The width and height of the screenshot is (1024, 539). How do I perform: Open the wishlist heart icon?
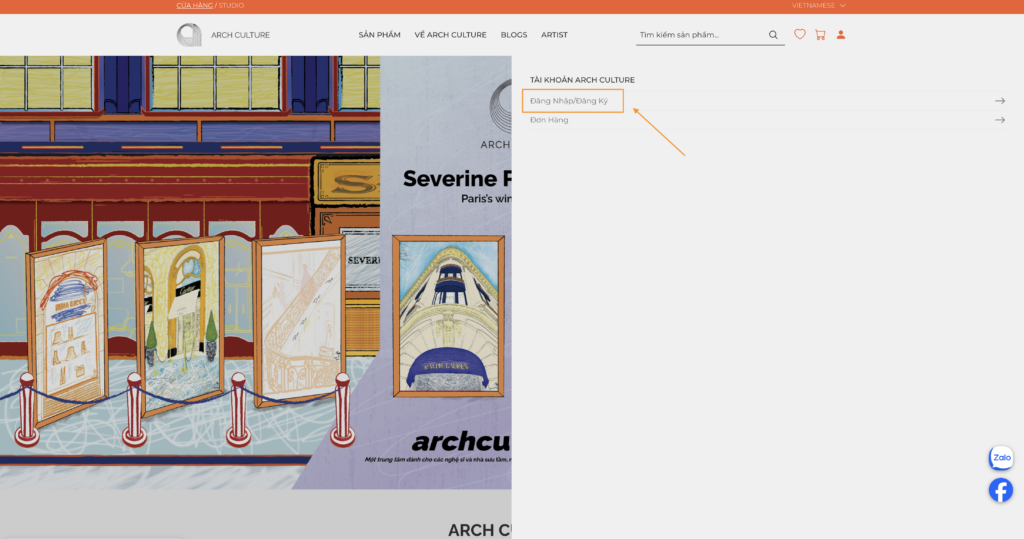click(799, 35)
